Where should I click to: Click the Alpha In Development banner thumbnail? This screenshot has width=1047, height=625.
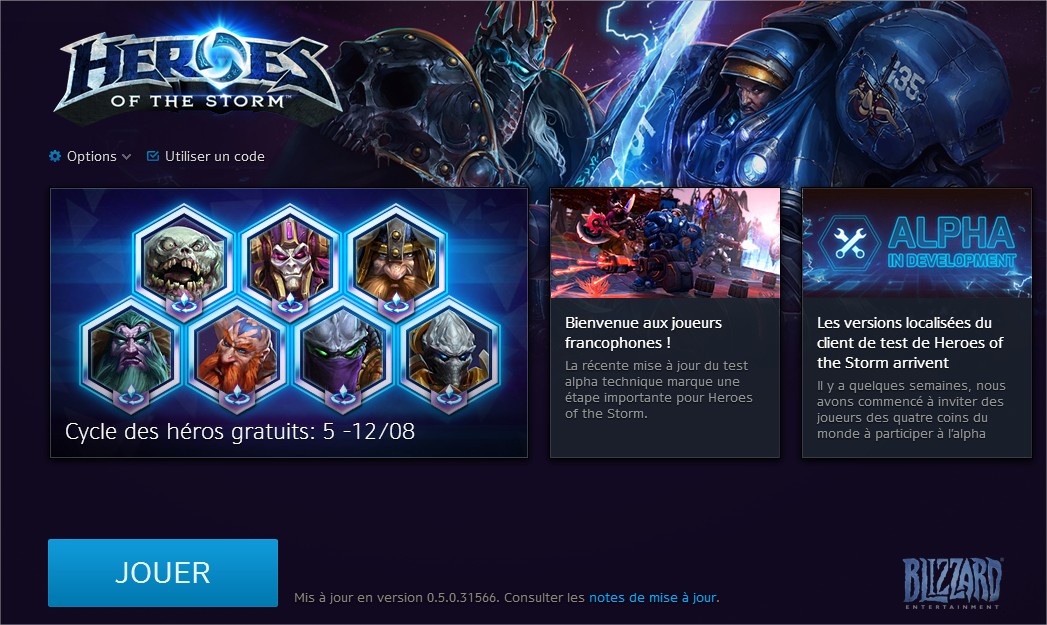point(917,243)
